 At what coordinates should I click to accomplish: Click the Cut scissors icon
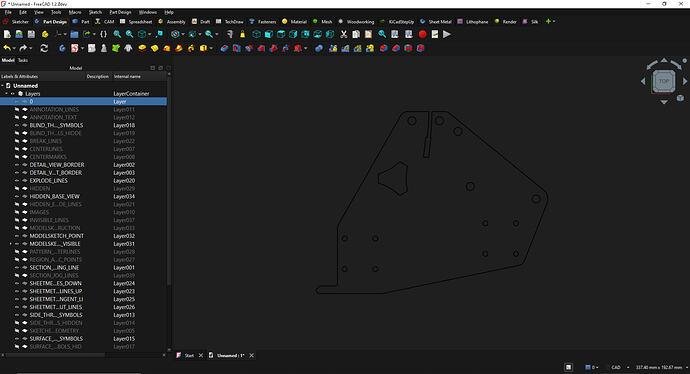[344, 34]
